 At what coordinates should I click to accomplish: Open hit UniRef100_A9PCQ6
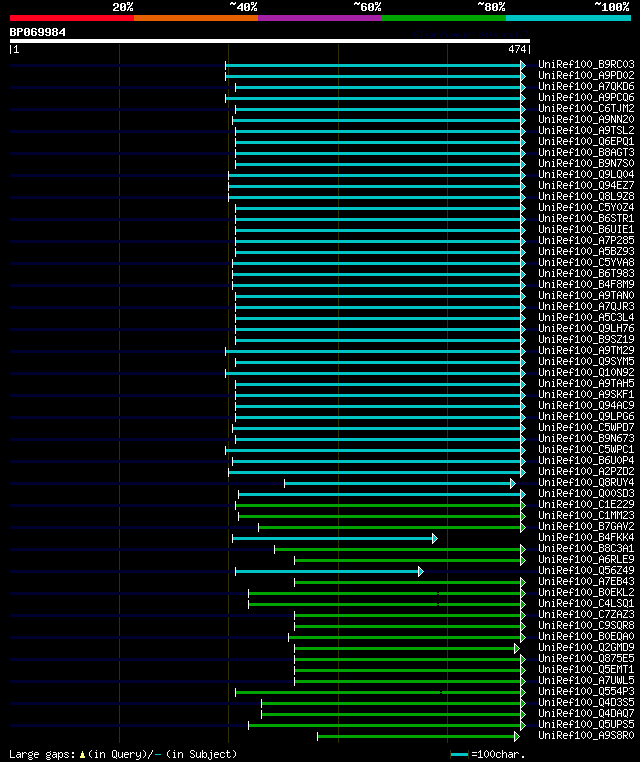tap(586, 97)
